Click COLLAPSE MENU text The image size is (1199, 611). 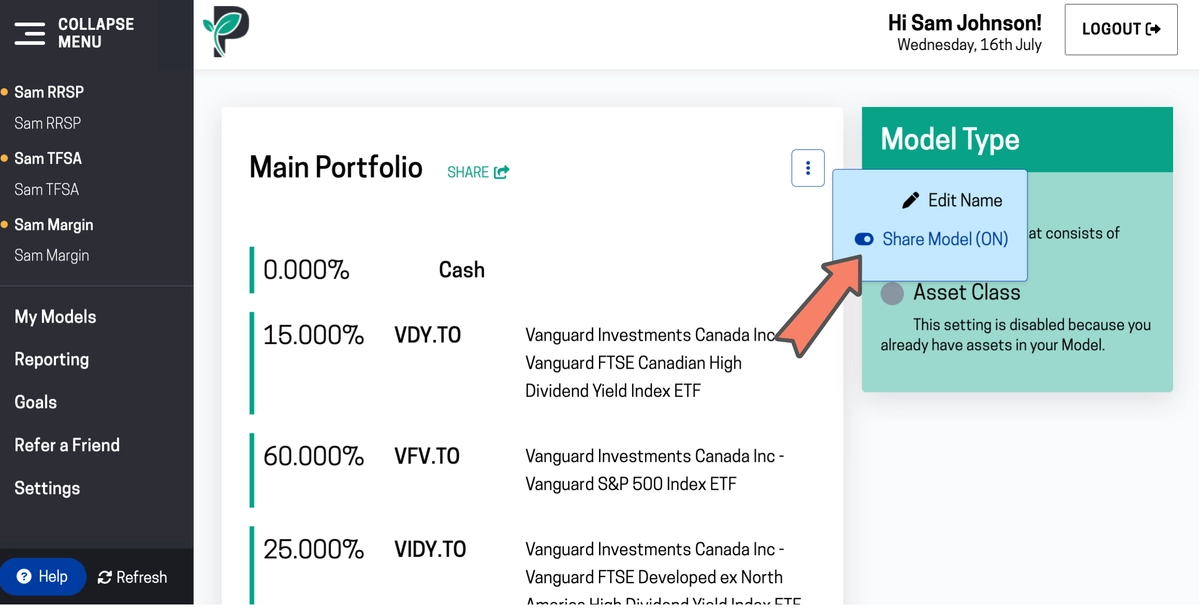tap(96, 33)
